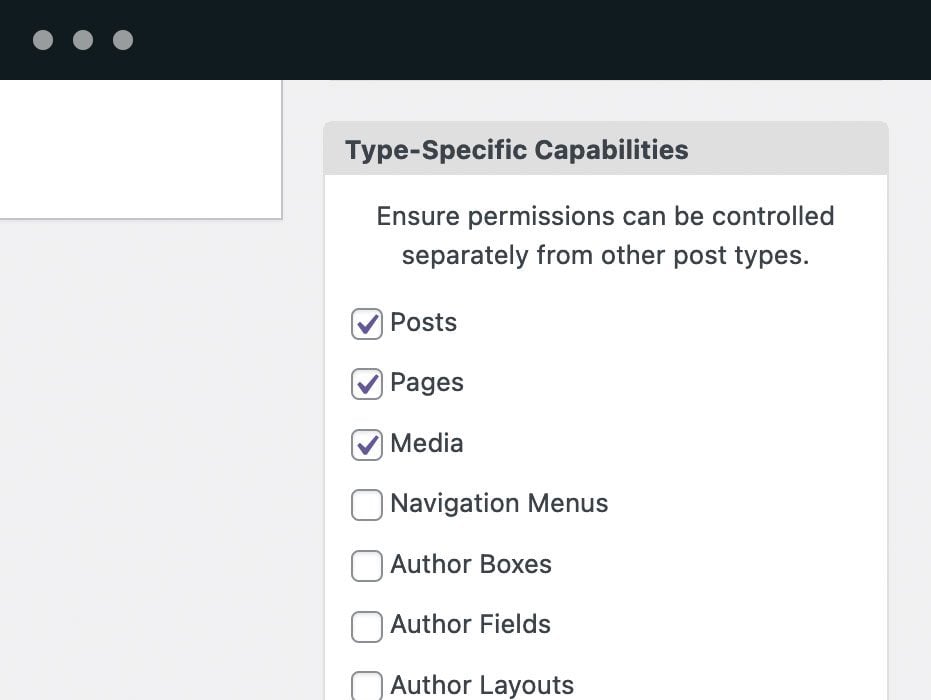The image size is (931, 700).
Task: Select the Media label text
Action: [x=427, y=444]
